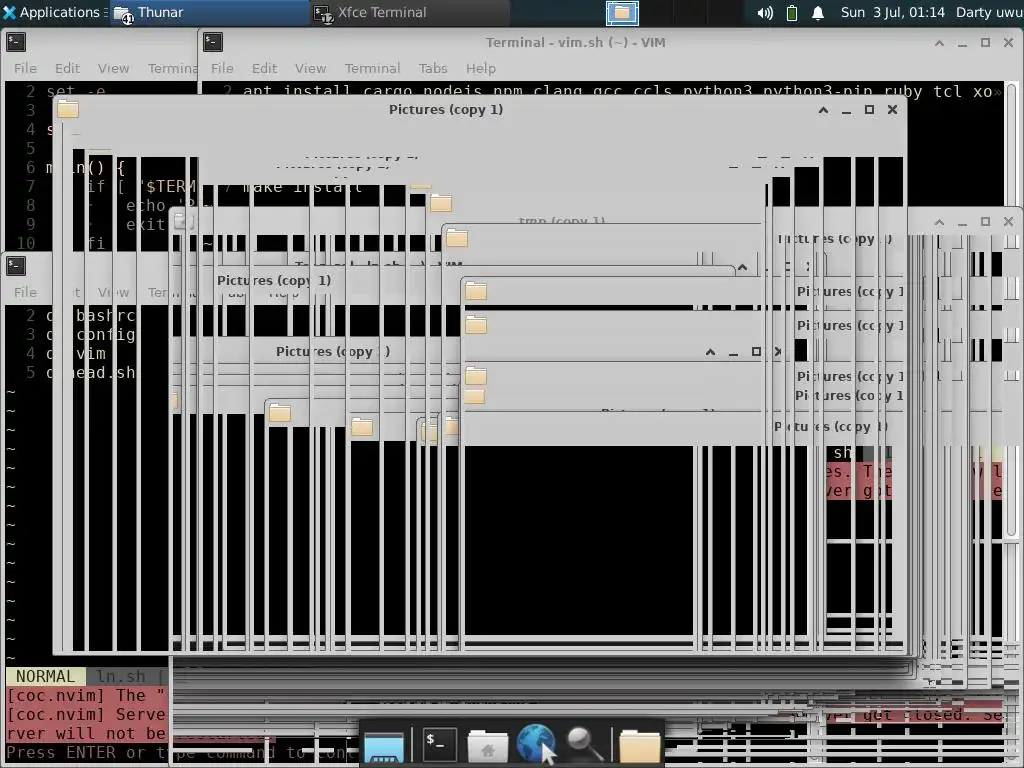Open the Darty uwu user menu
This screenshot has width=1024, height=768.
(x=989, y=12)
